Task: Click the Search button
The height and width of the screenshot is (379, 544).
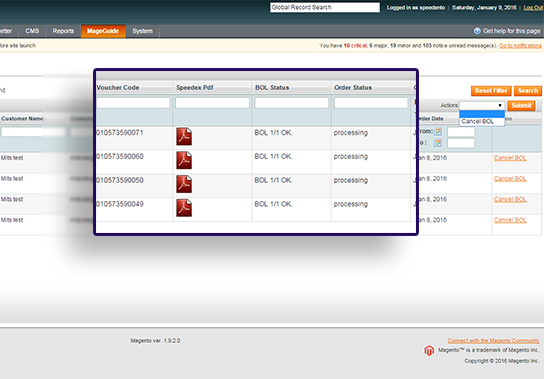Action: (x=528, y=91)
